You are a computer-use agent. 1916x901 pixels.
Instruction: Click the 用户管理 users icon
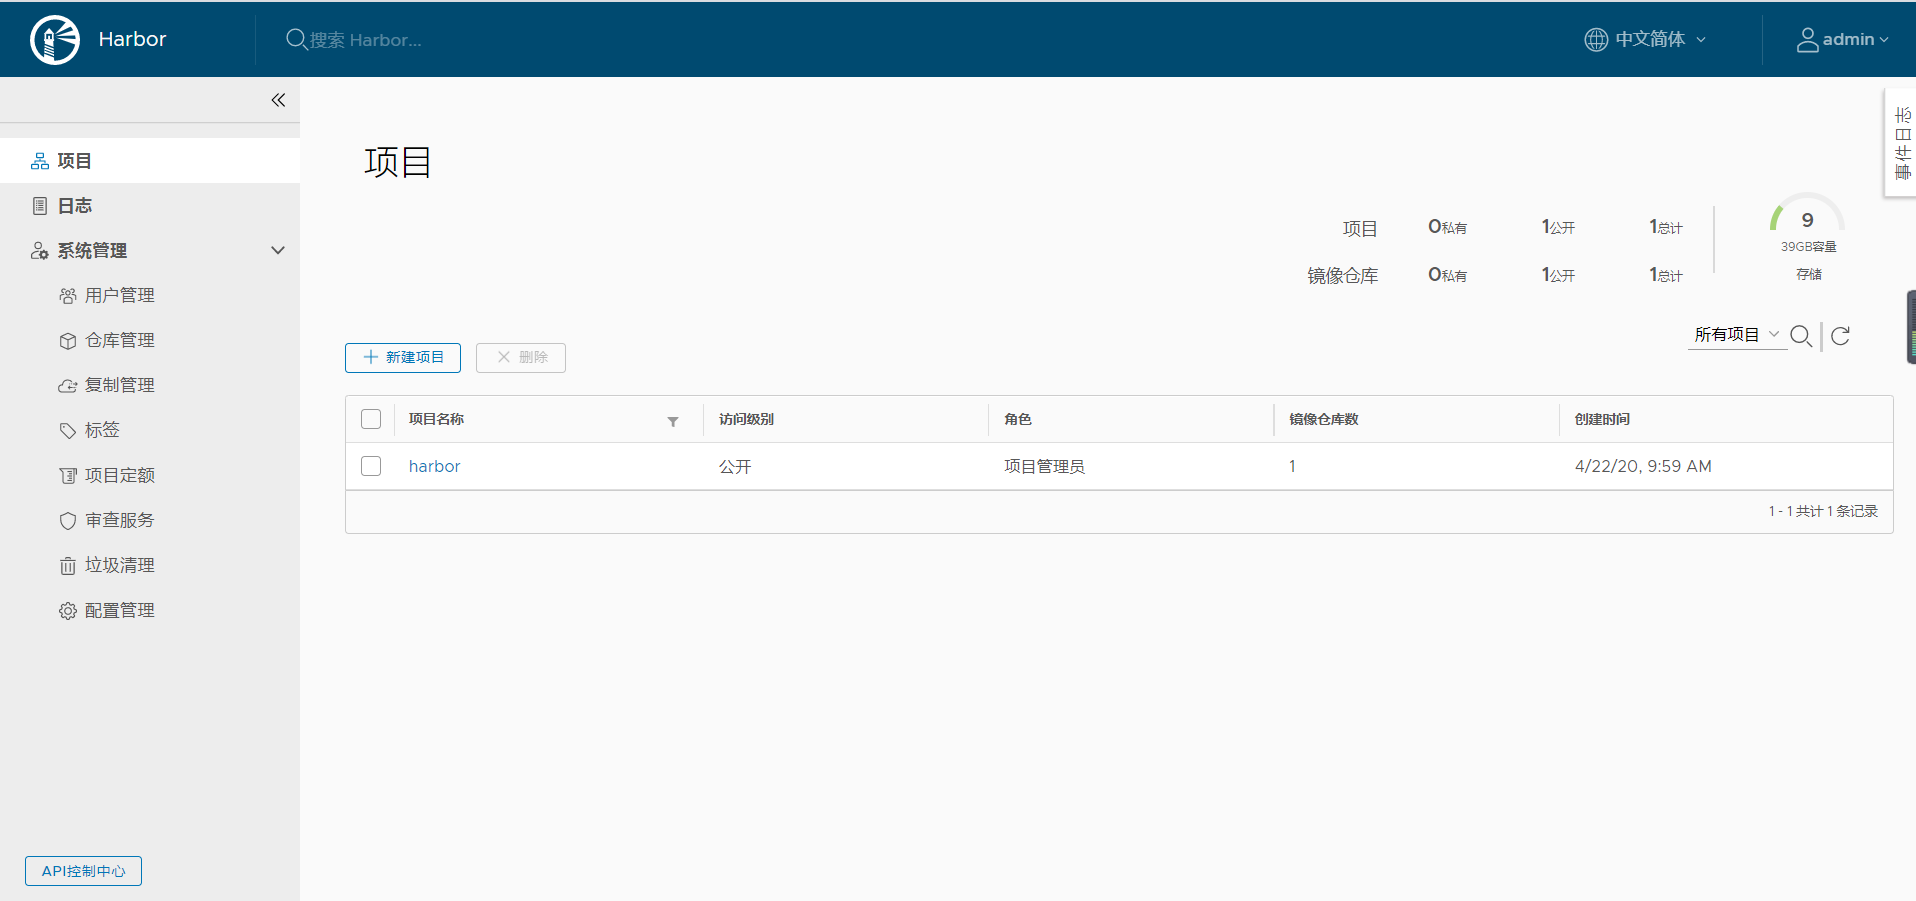(x=68, y=296)
